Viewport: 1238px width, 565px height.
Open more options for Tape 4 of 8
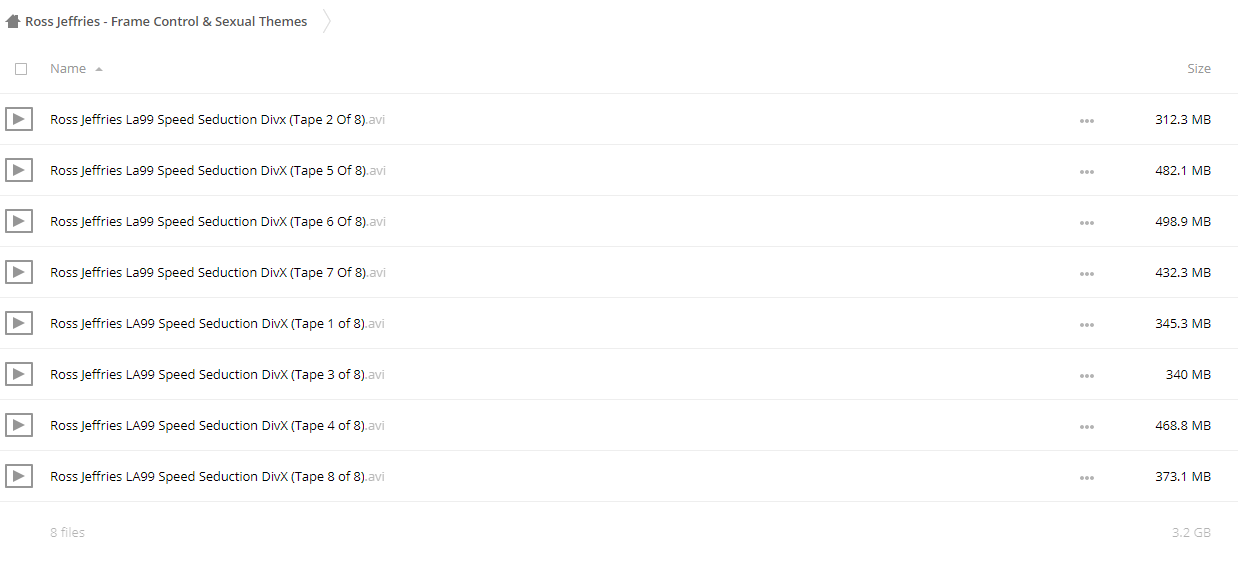(1087, 426)
